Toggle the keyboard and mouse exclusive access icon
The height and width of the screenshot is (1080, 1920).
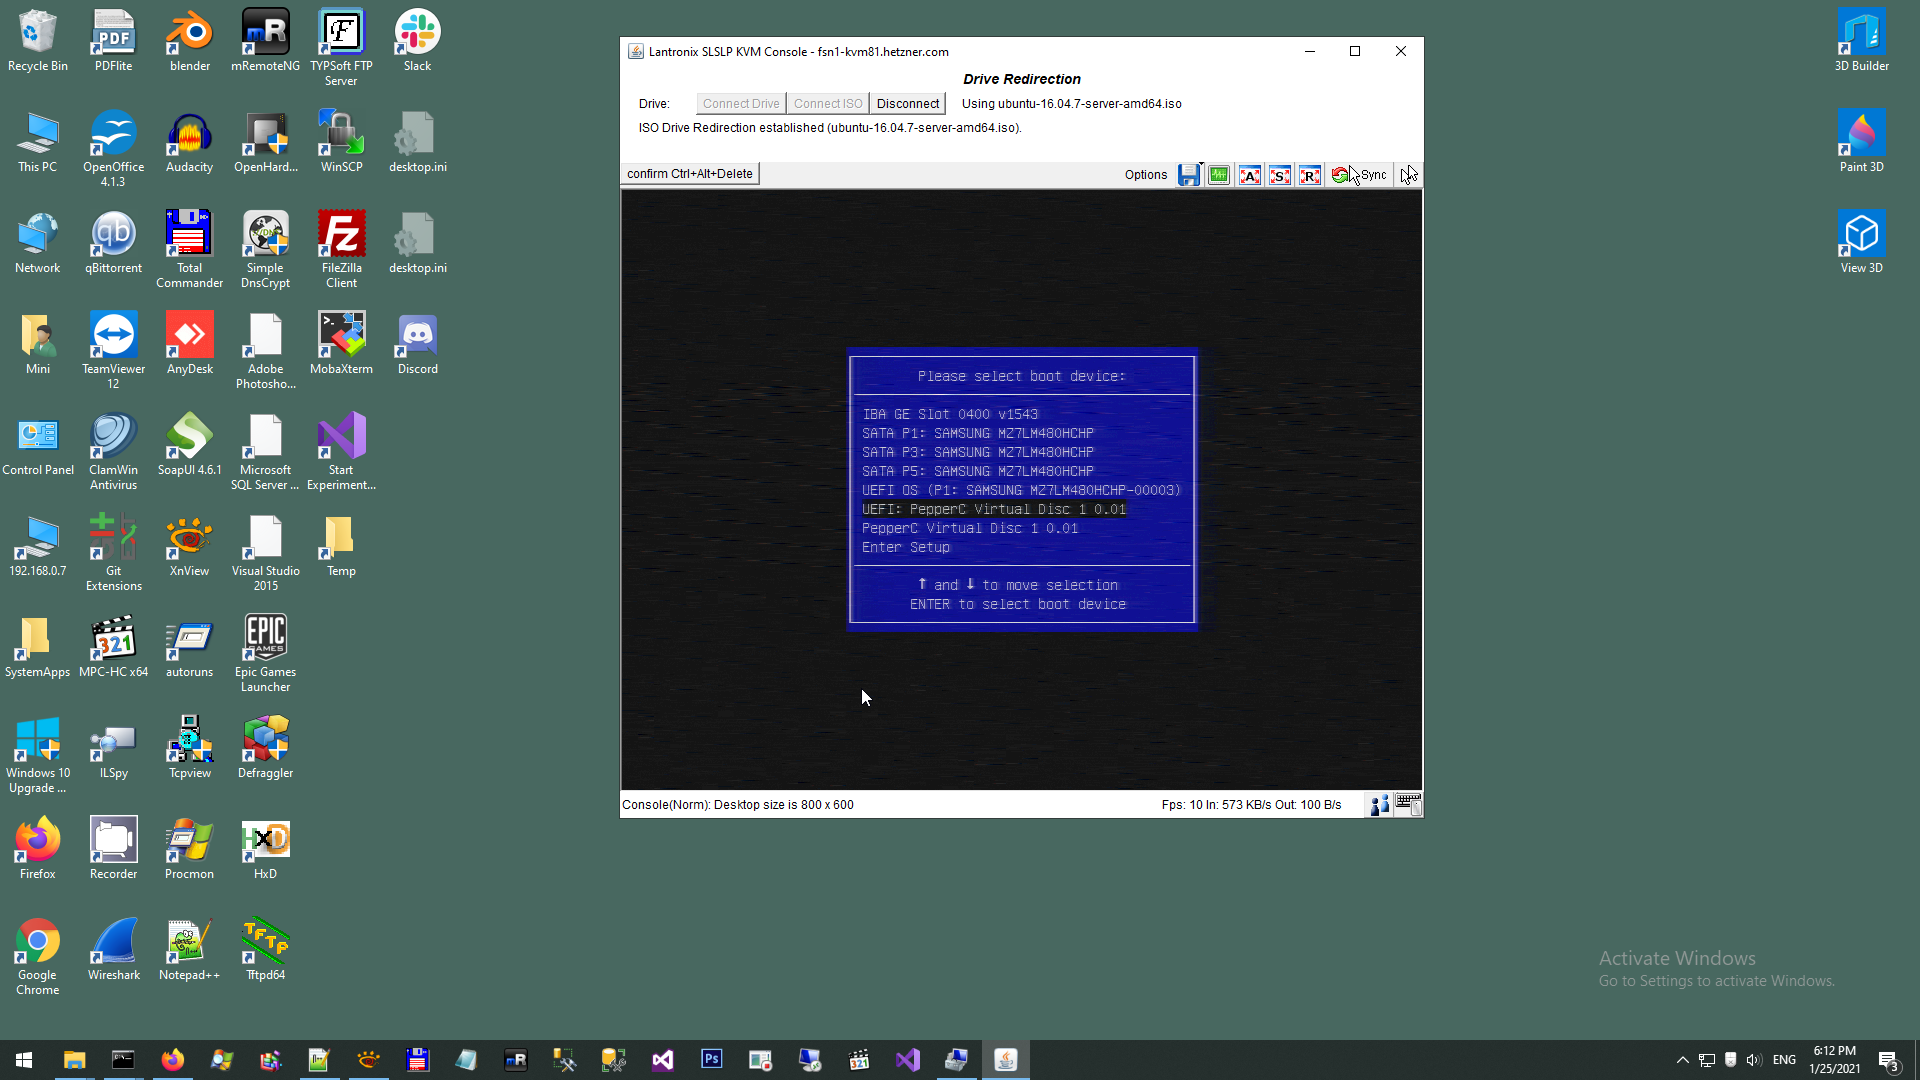click(1408, 805)
